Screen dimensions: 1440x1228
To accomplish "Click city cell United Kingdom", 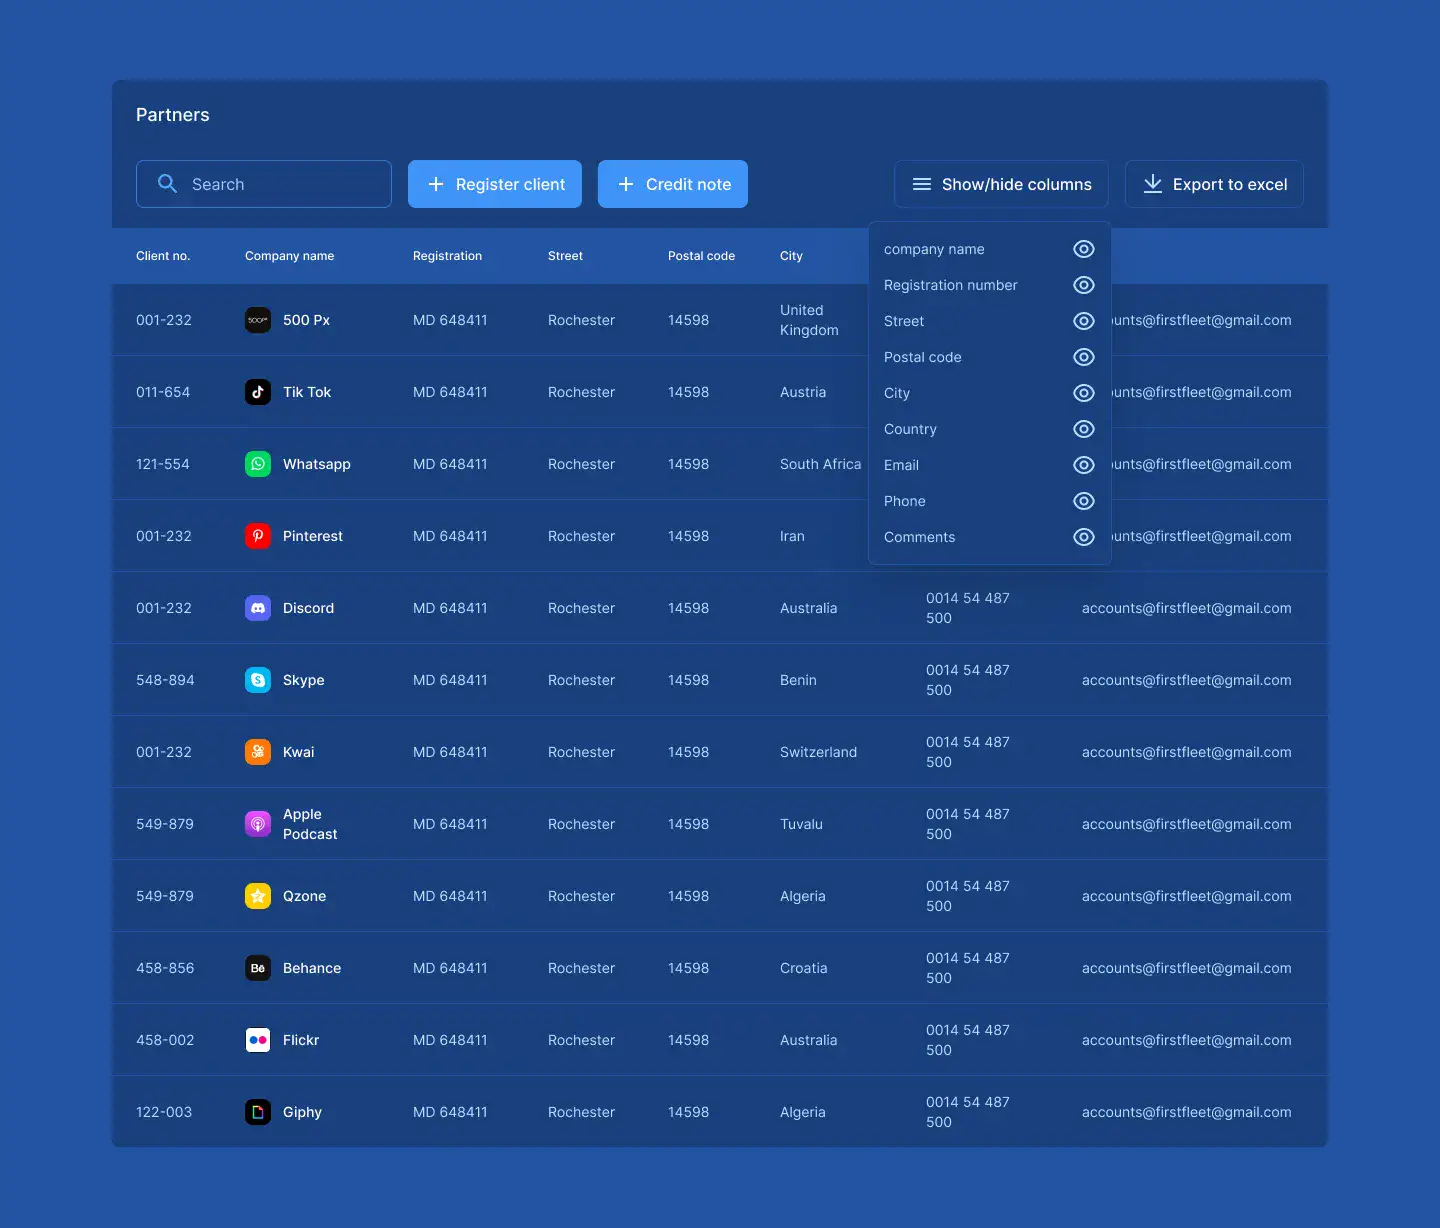I will [809, 320].
